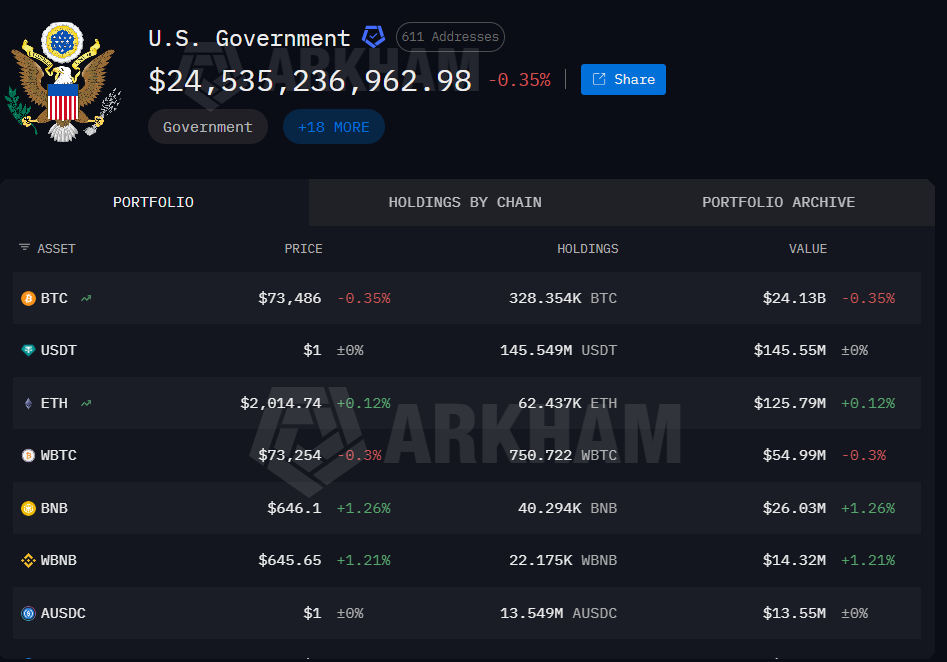
Task: Open the WBTC asset name
Action: (59, 455)
